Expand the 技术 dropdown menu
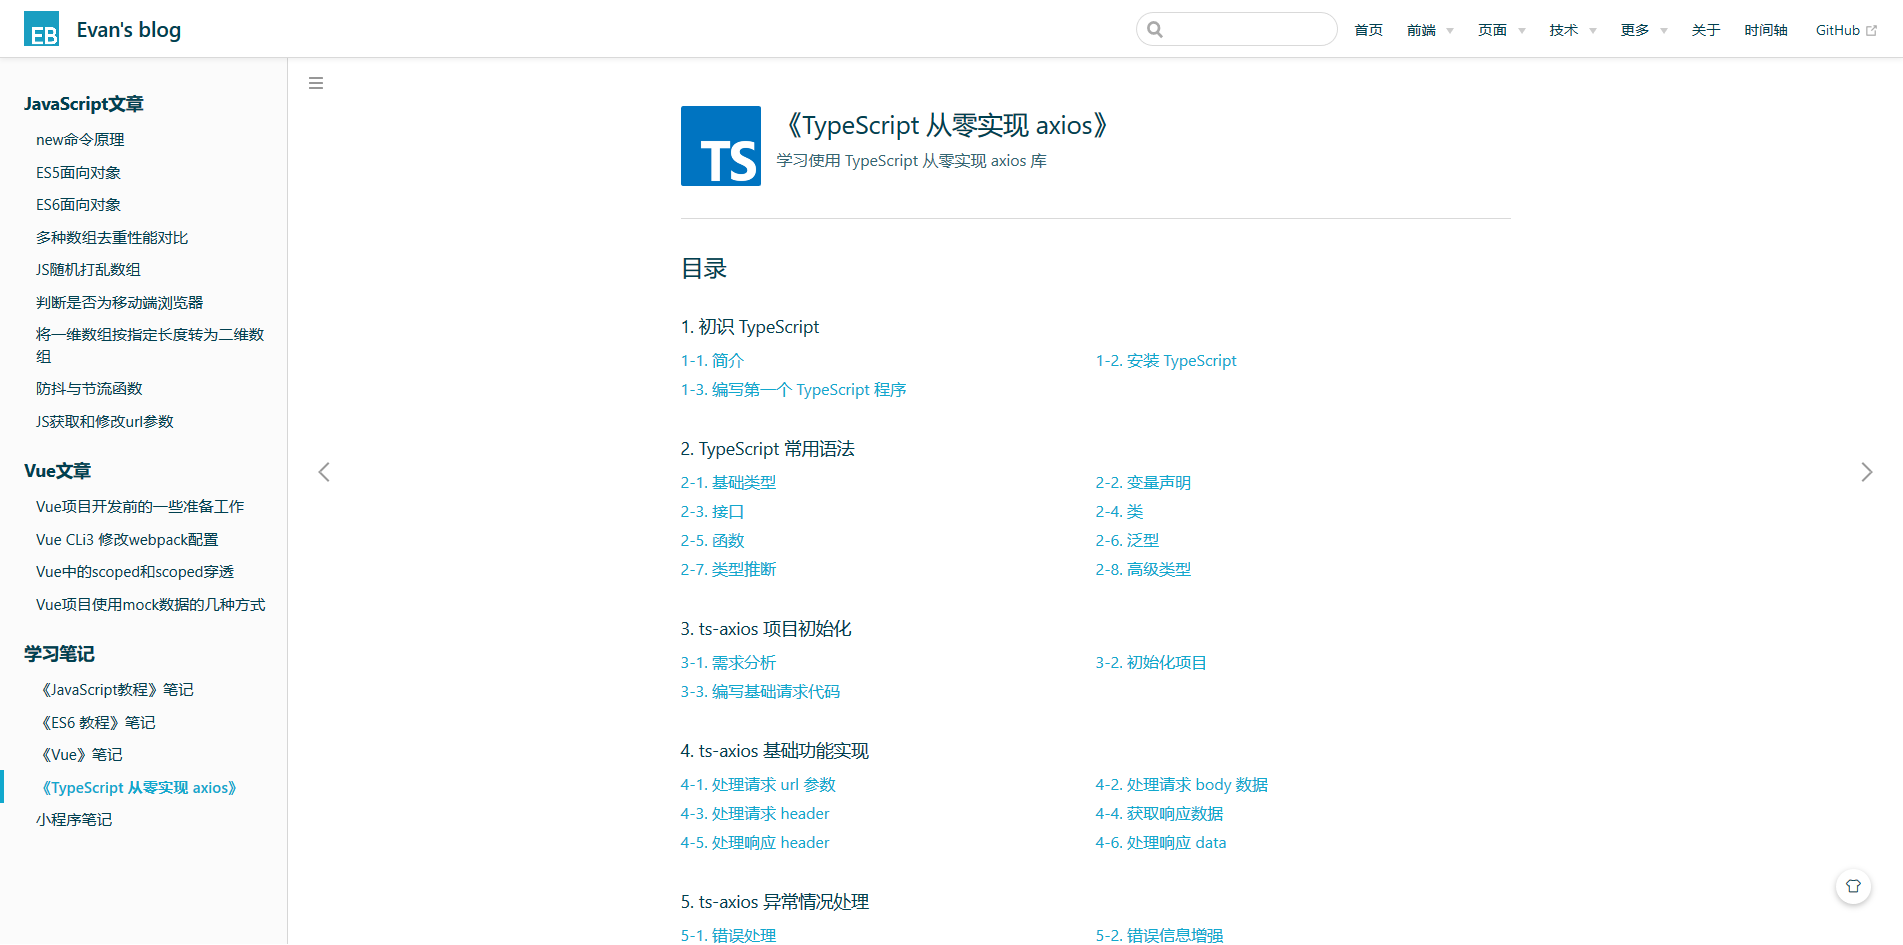This screenshot has height=945, width=1903. 1573,30
